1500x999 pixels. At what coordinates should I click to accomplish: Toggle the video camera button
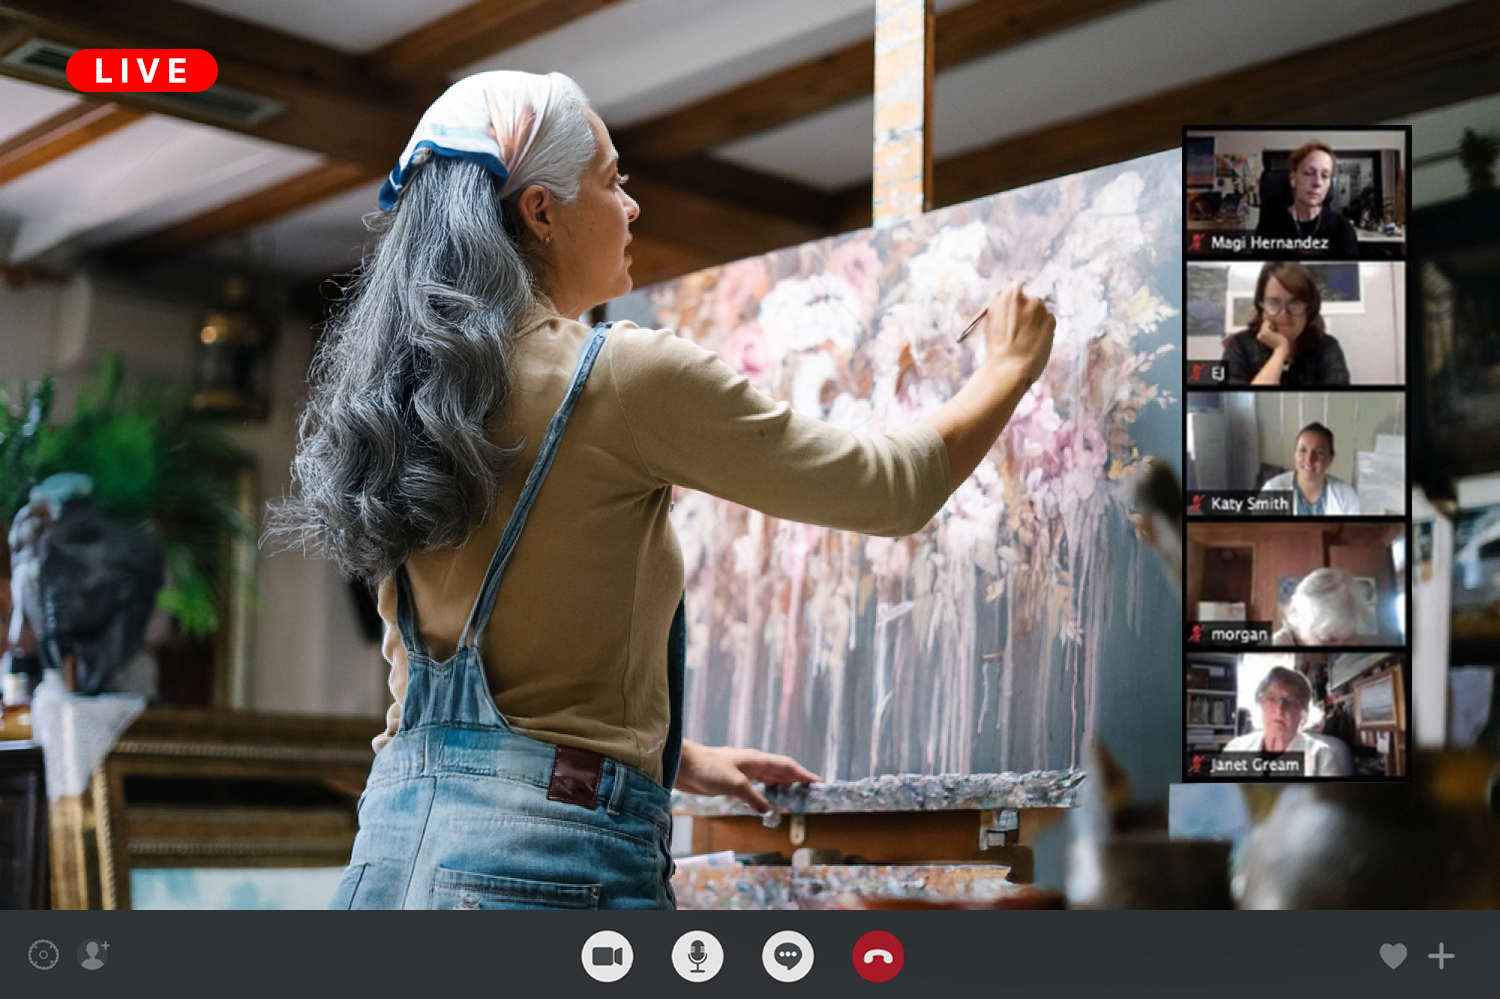coord(607,956)
